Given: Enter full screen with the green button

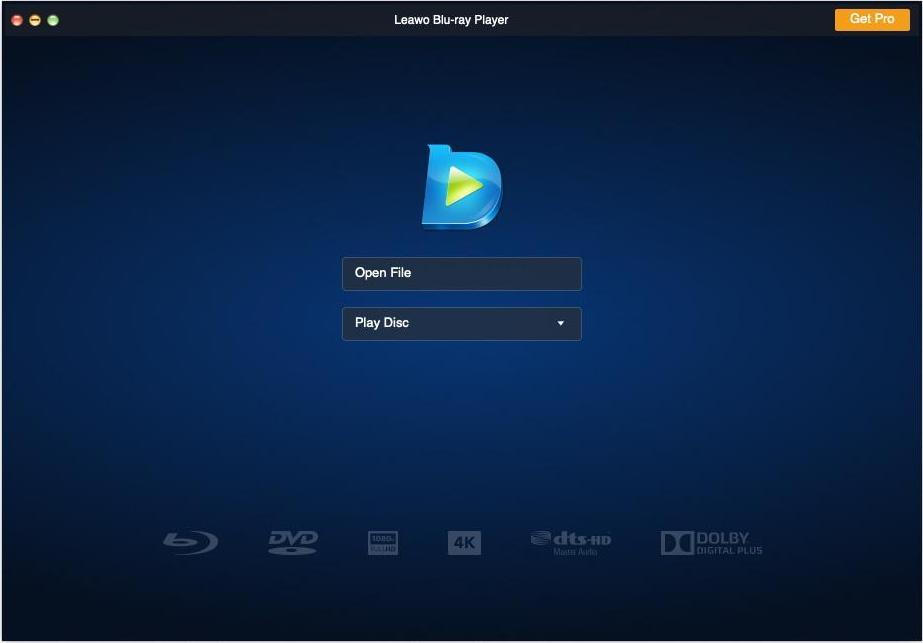Looking at the screenshot, I should 51,19.
